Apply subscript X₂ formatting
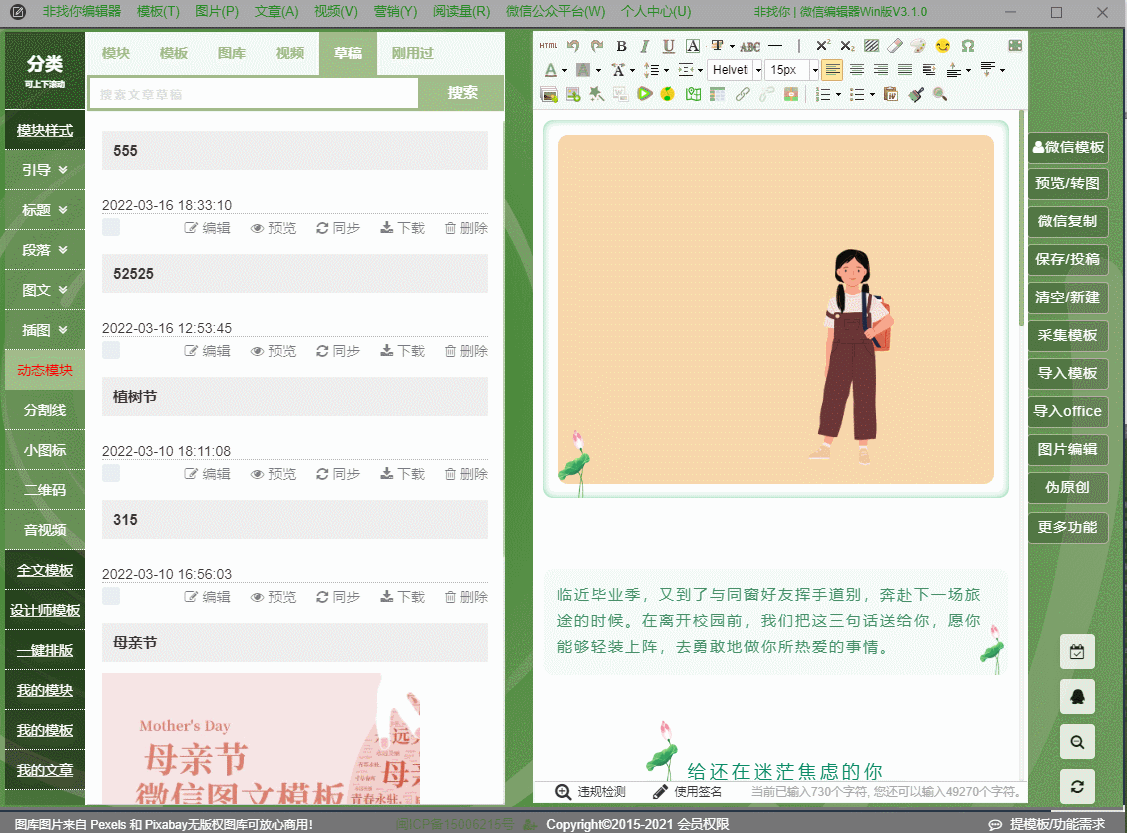 [x=847, y=46]
